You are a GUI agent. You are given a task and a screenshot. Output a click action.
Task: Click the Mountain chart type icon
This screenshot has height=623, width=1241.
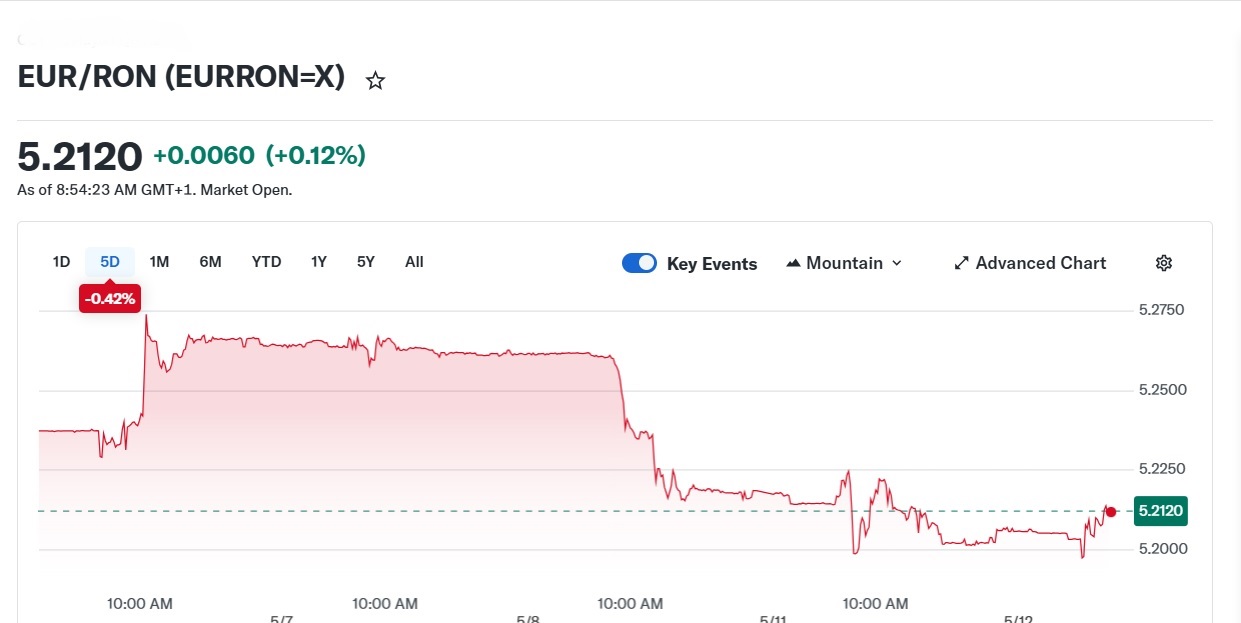click(794, 263)
